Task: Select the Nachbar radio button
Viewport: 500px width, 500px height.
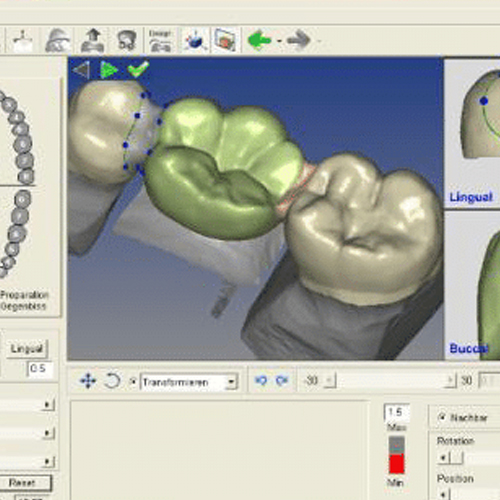Action: click(442, 417)
